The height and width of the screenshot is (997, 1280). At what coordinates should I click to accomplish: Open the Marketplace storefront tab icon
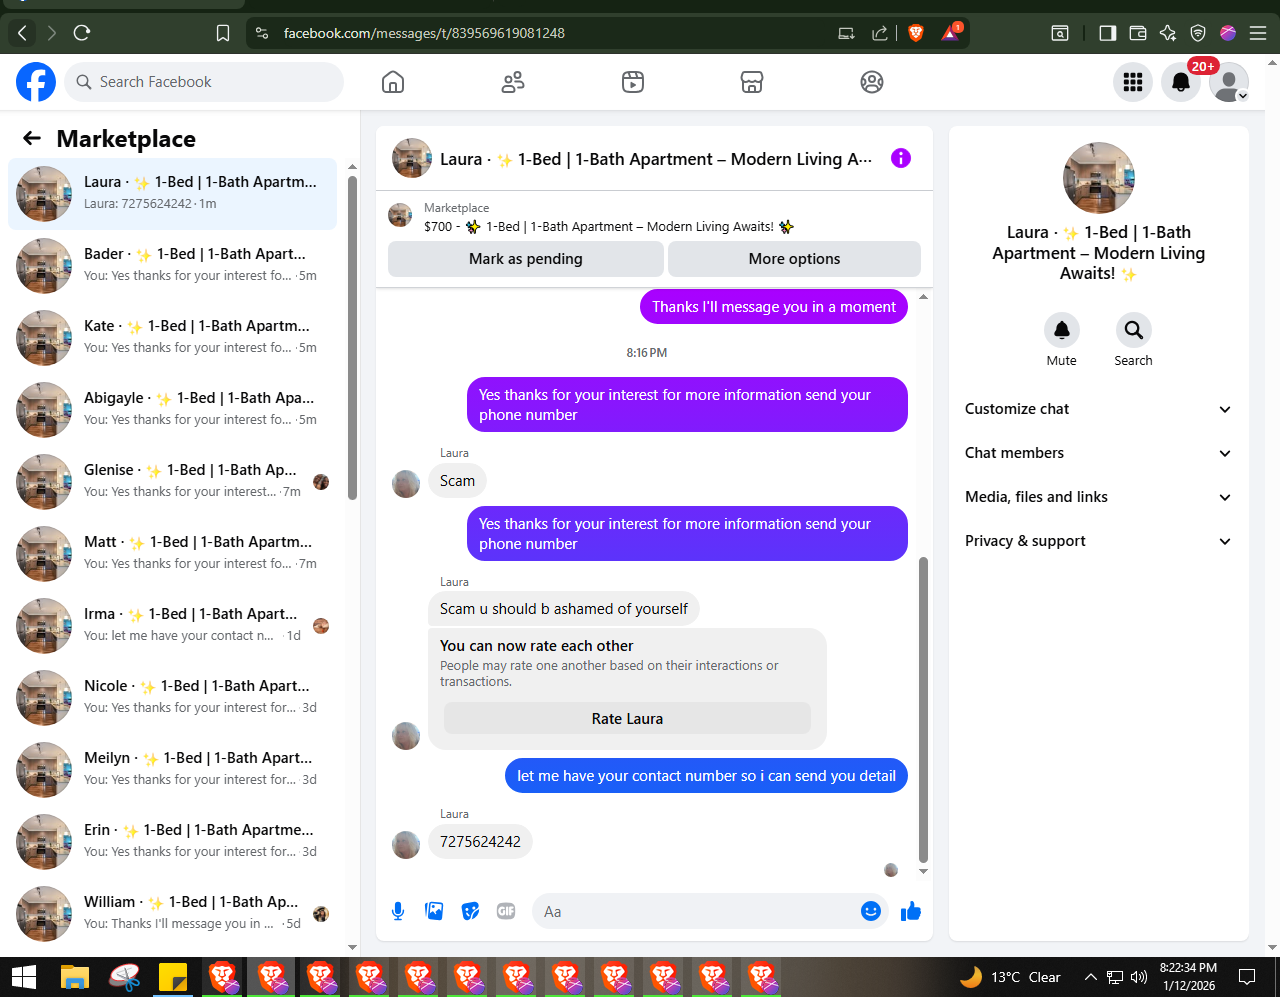click(x=752, y=82)
